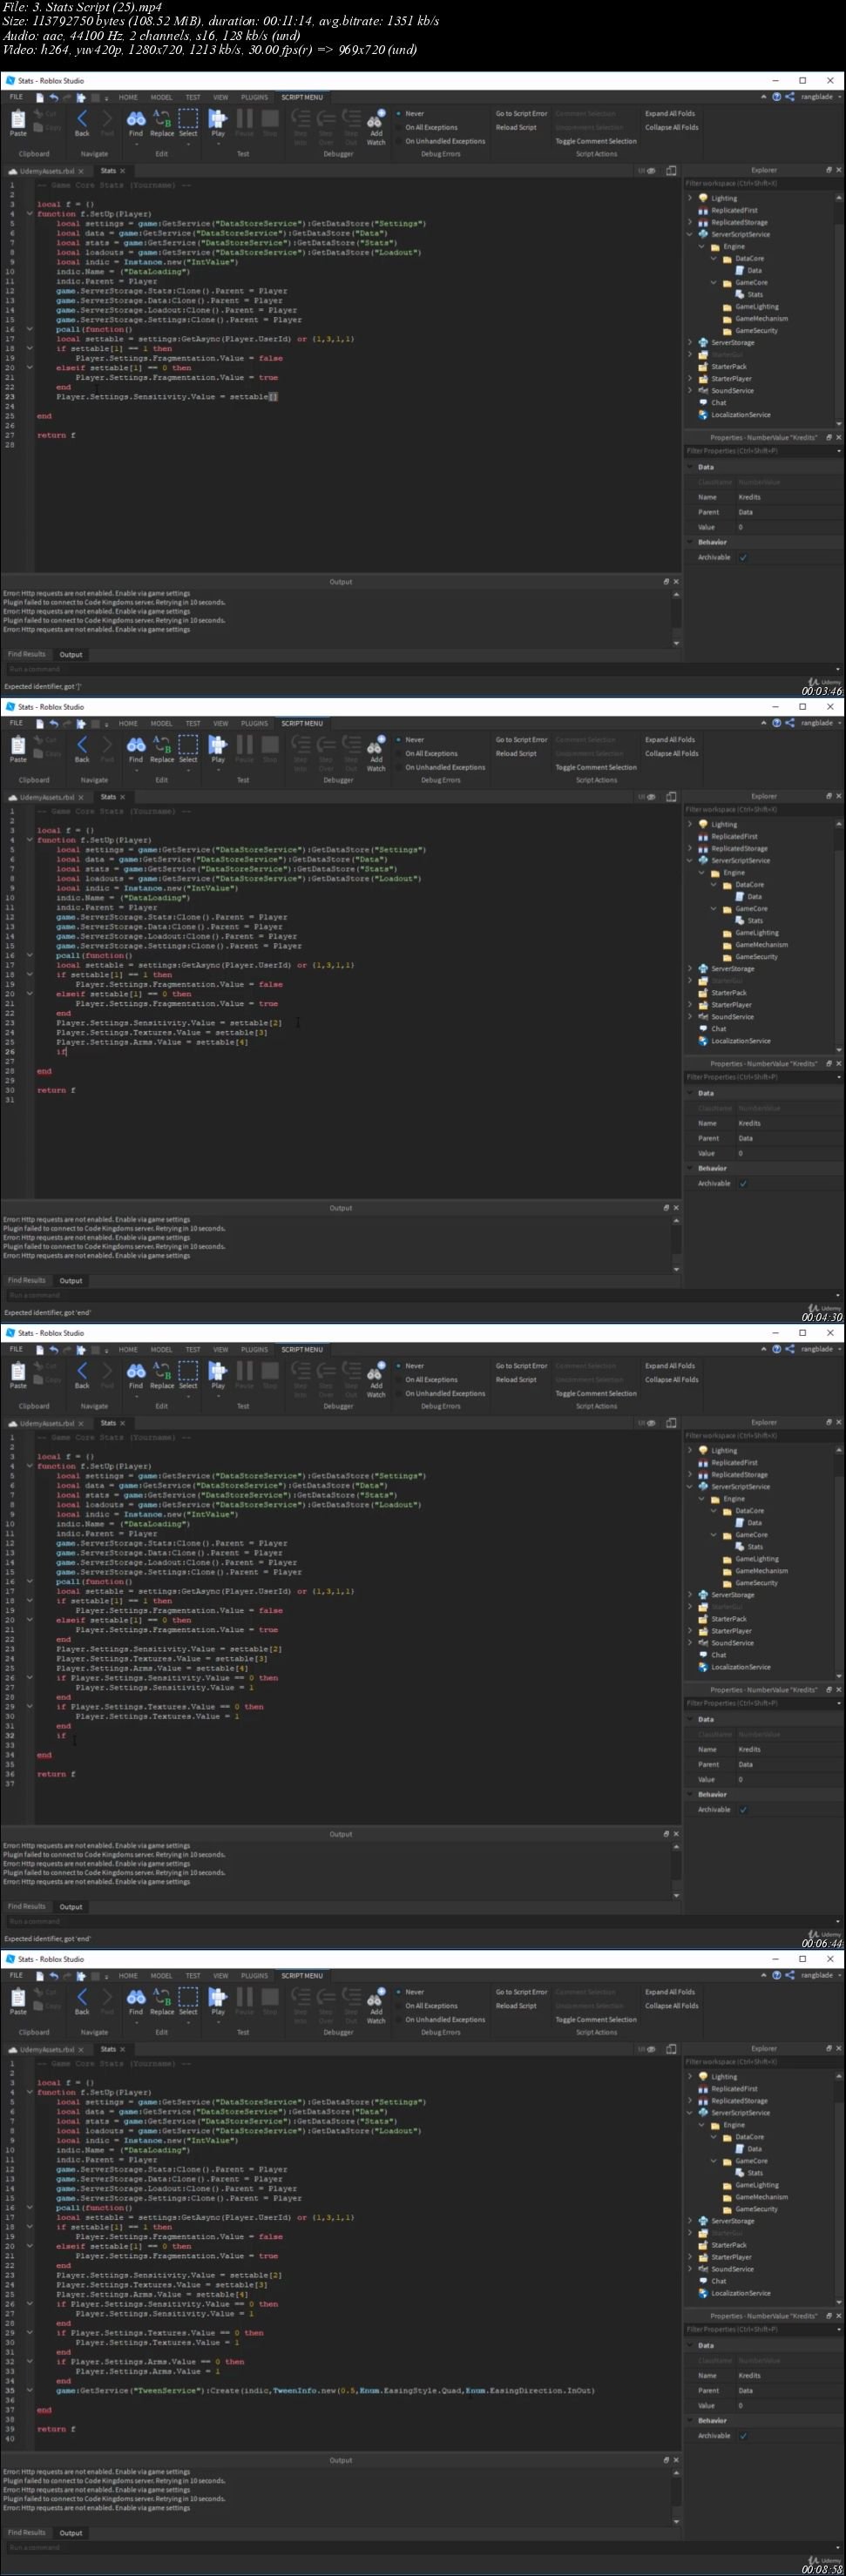Screen dimensions: 846x2576
Task: Click the rangblade account name in the 00:06:44 frame
Action: [816, 1349]
